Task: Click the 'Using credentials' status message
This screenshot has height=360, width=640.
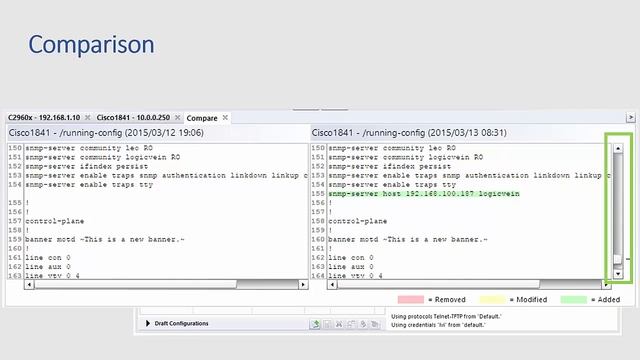Action: [438, 325]
